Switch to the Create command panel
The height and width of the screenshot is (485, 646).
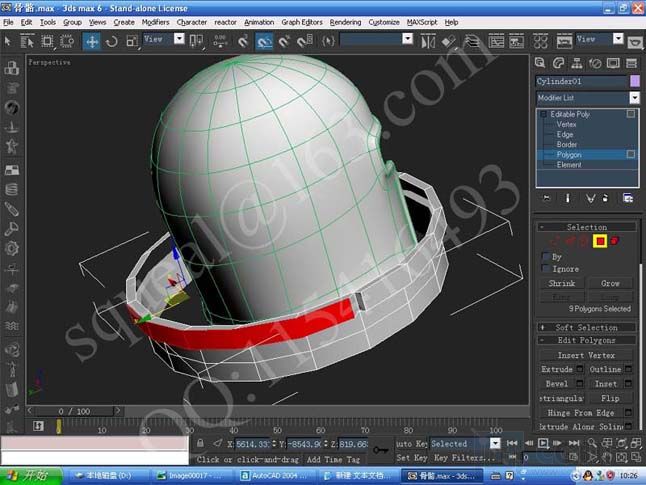(x=540, y=63)
